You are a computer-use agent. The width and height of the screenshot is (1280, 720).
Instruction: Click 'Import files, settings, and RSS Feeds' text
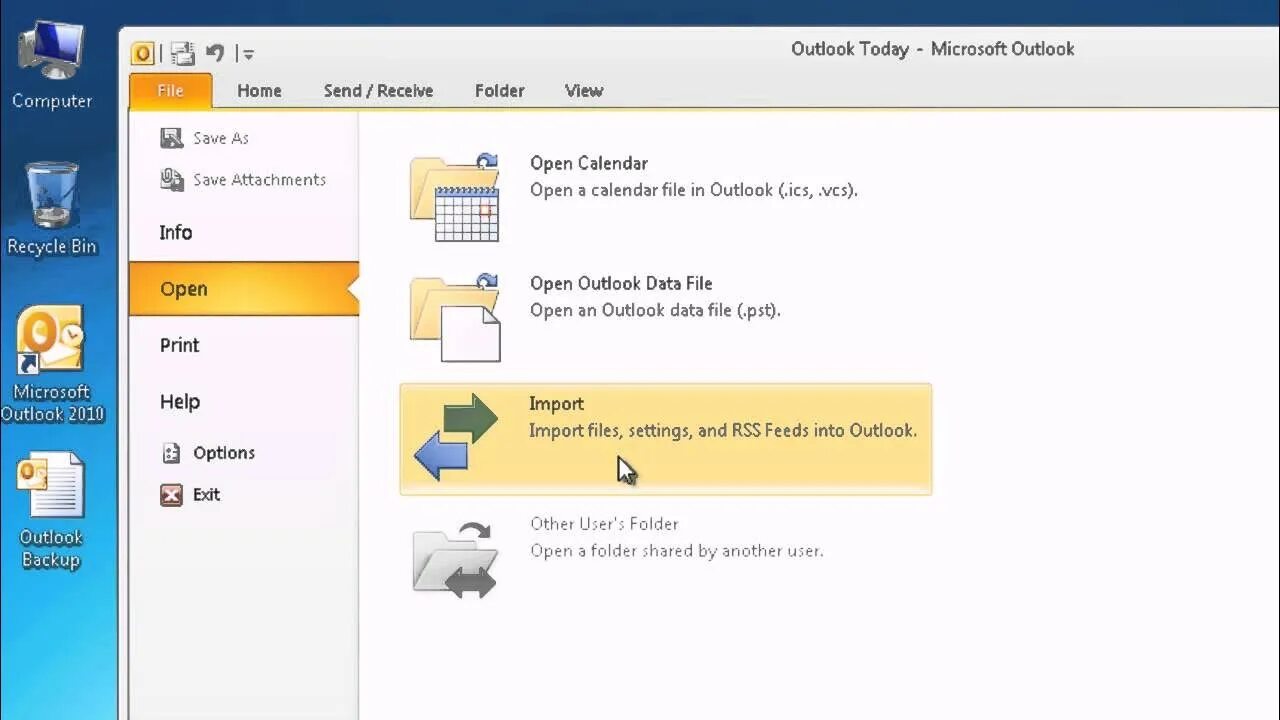pyautogui.click(x=723, y=430)
